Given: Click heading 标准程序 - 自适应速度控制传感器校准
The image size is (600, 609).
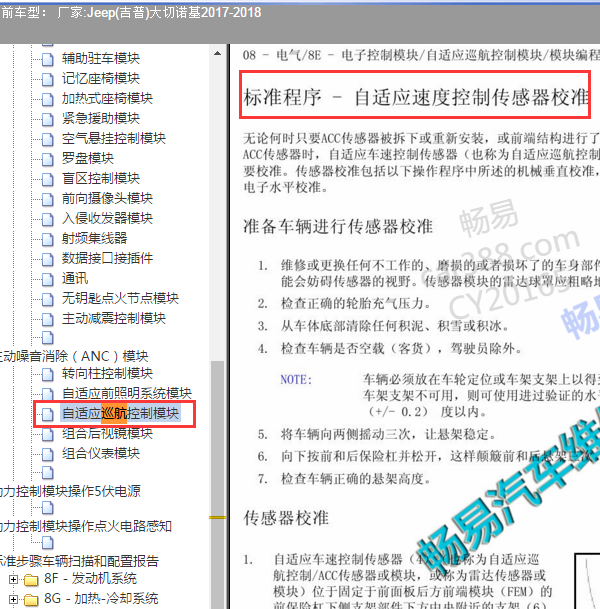Looking at the screenshot, I should click(416, 97).
